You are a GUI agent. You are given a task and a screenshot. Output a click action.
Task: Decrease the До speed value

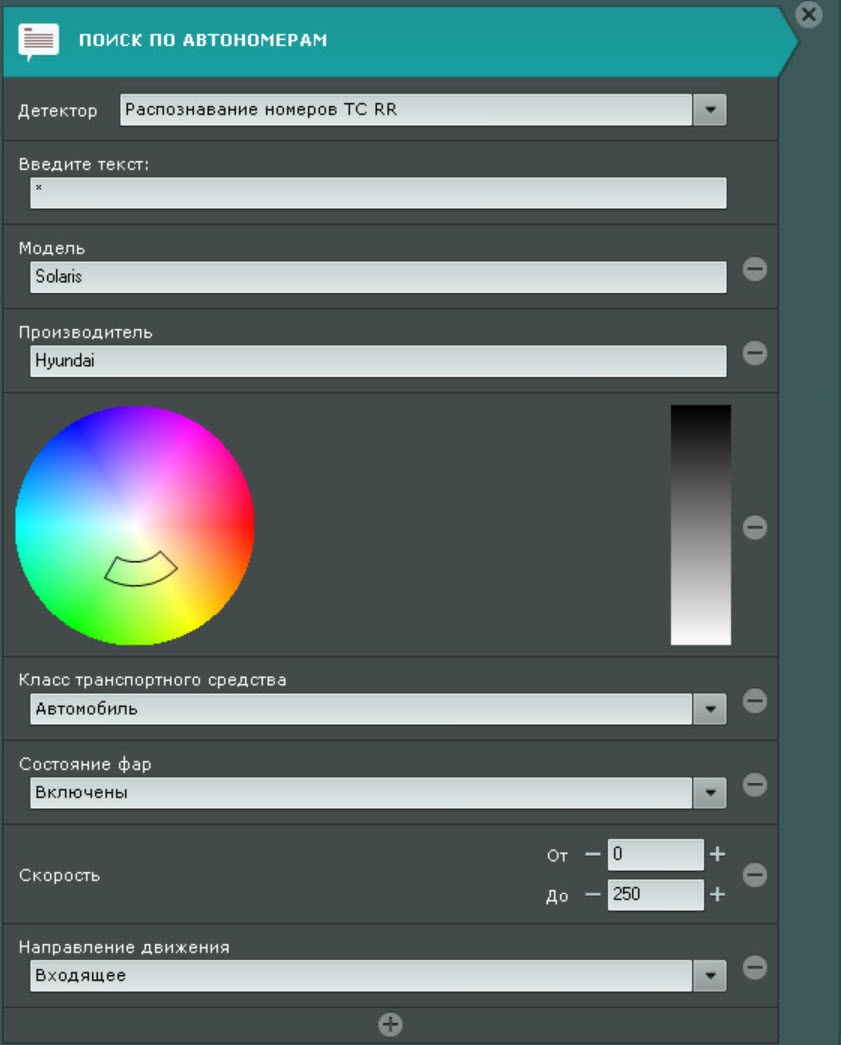point(593,895)
